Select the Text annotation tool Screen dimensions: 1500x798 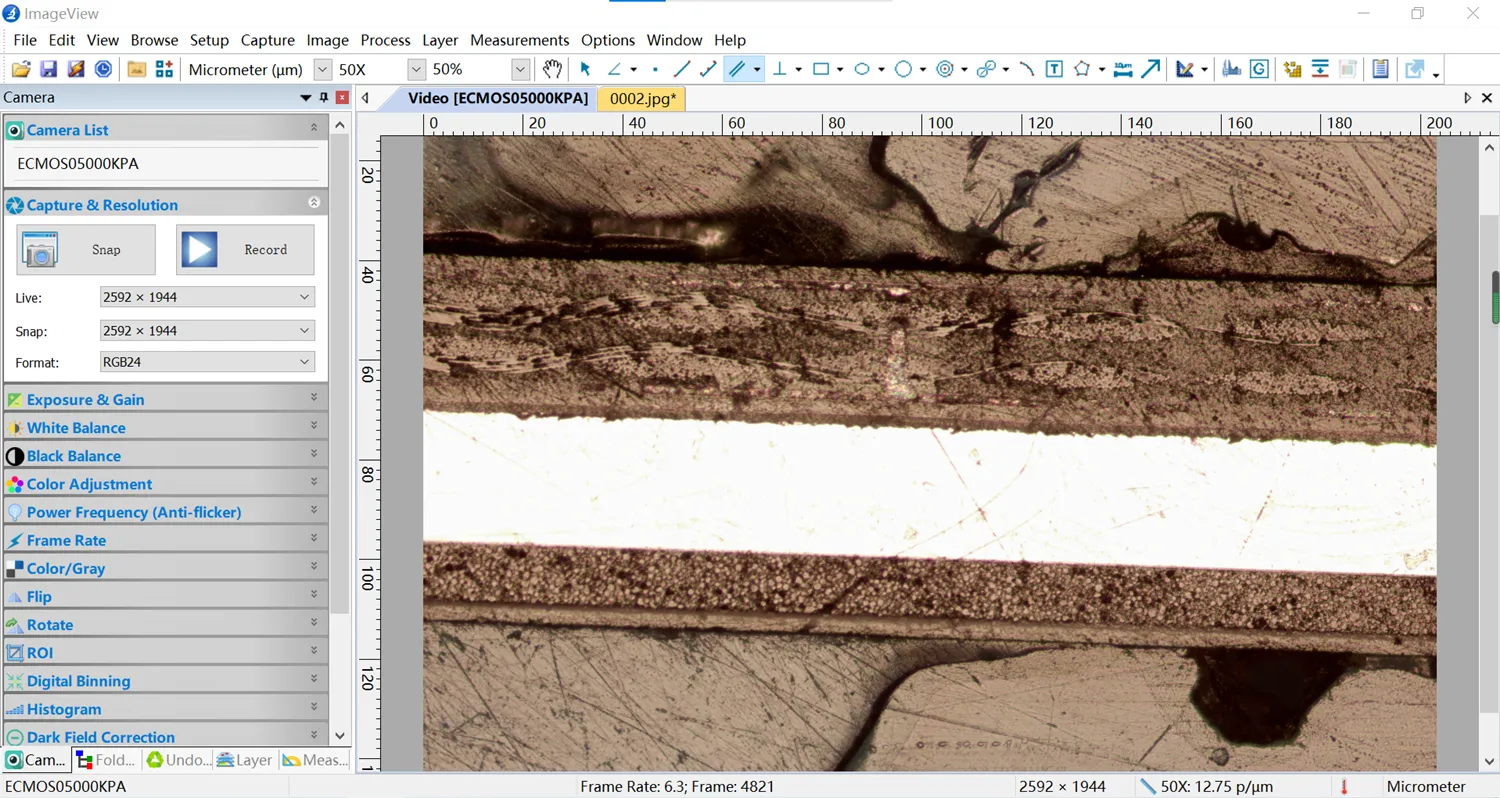(x=1054, y=69)
